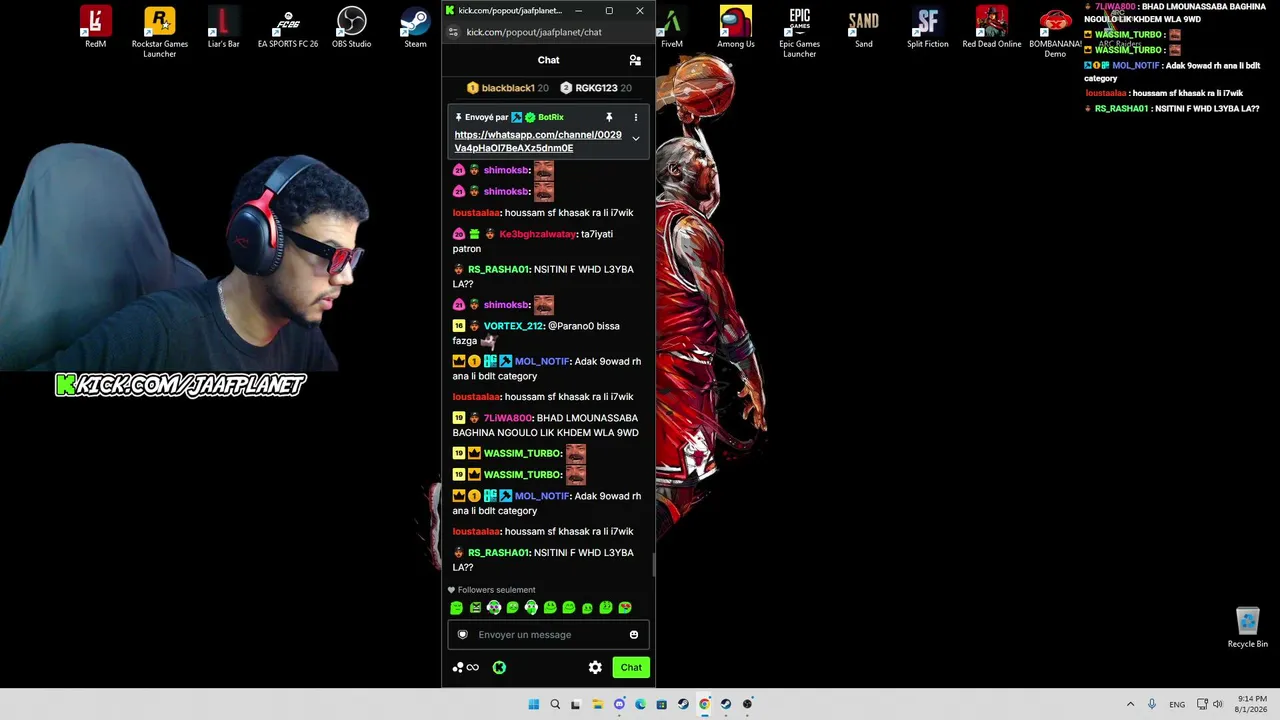The height and width of the screenshot is (720, 1280).
Task: Insert the first green quick emote
Action: coord(457,607)
